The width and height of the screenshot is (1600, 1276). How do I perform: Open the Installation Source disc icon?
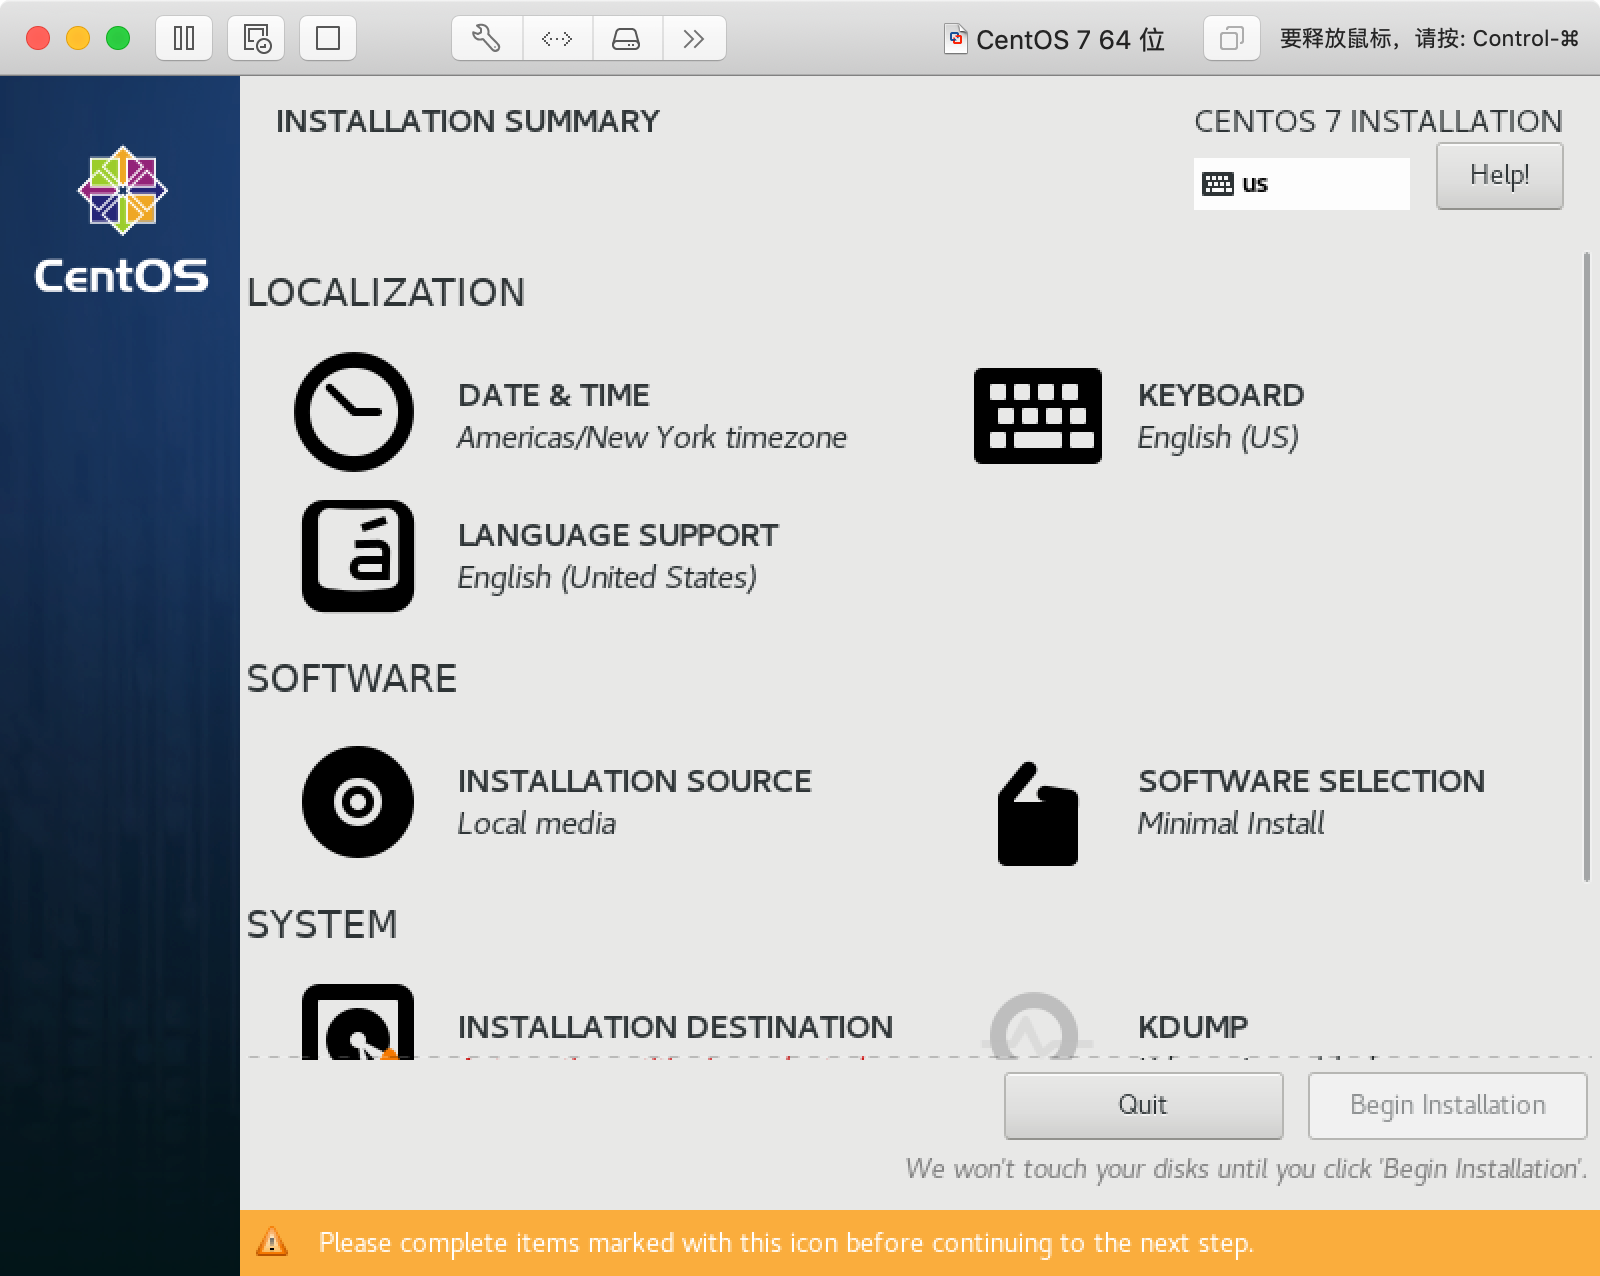click(x=358, y=802)
